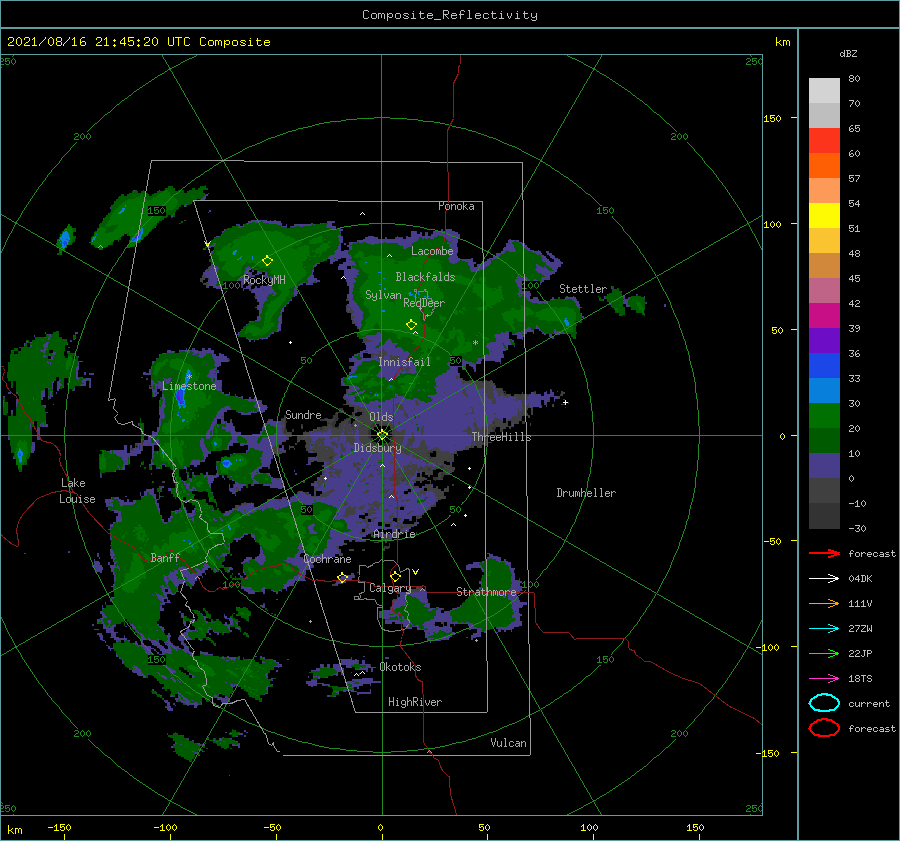Select the dark gray -10 dBZ swatch
This screenshot has height=841, width=900.
tap(824, 515)
